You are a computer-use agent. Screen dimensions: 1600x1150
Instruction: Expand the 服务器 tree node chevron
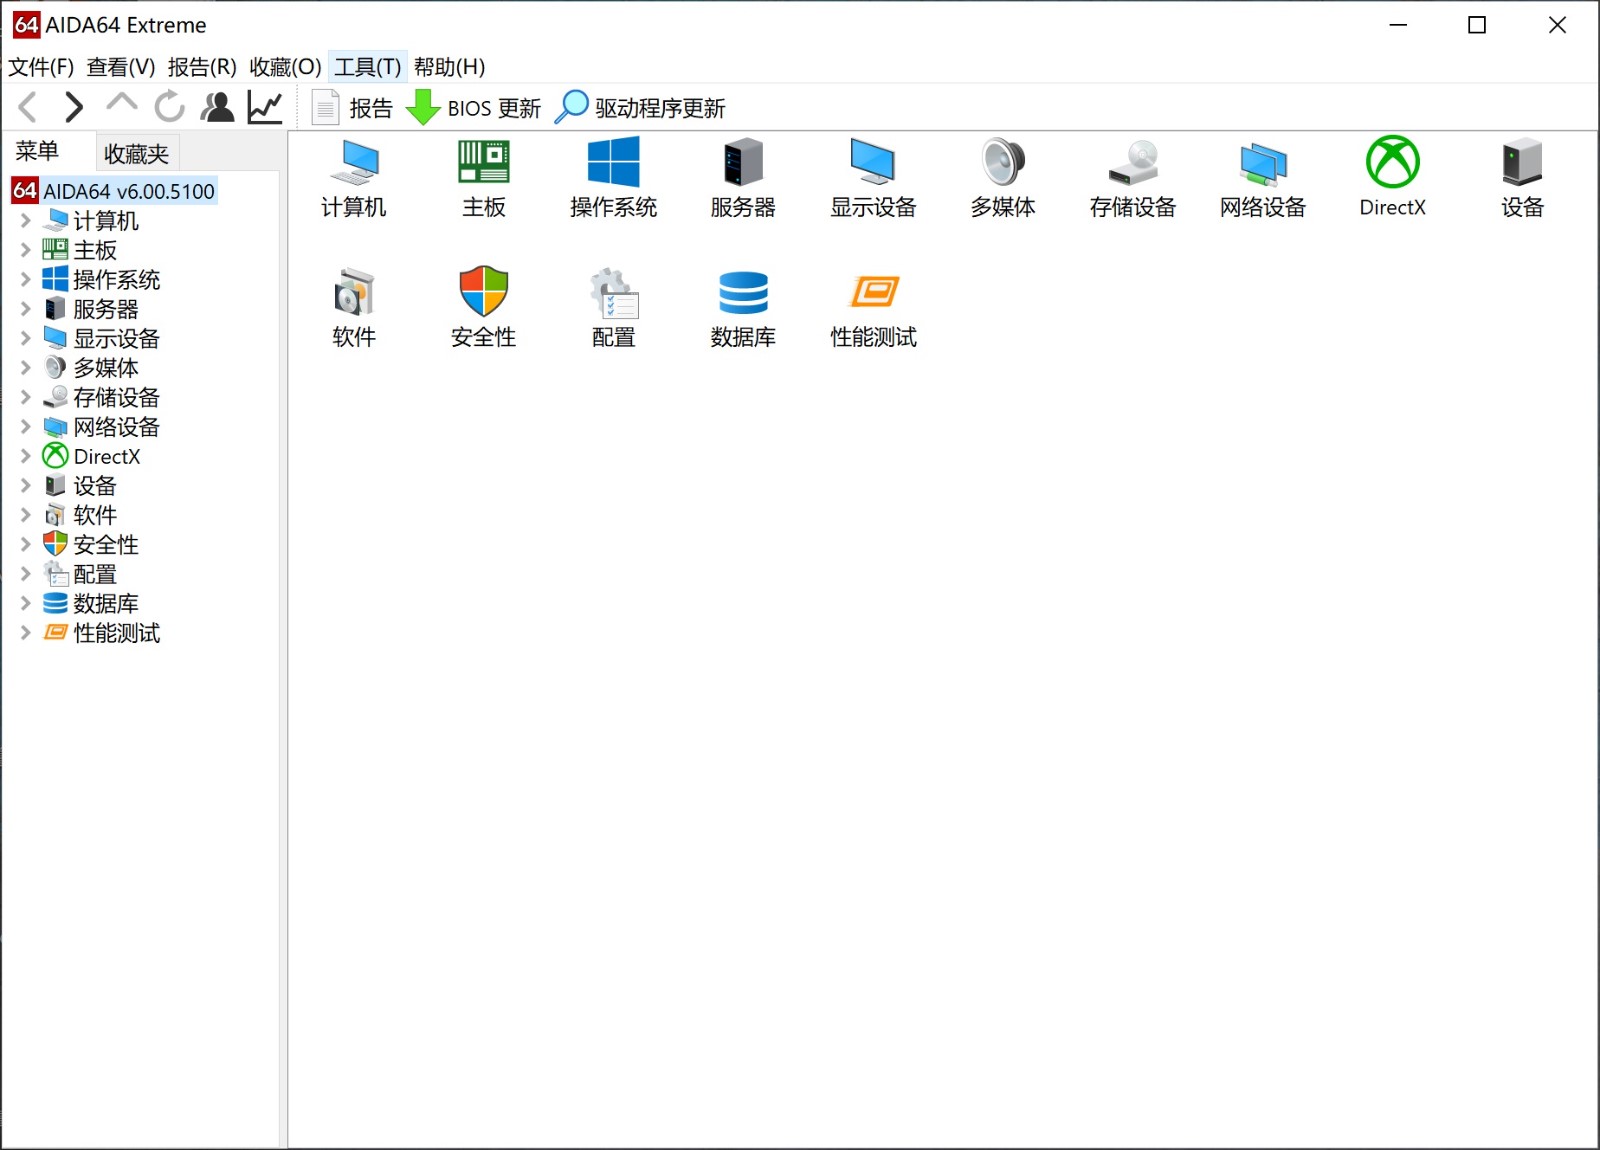click(x=26, y=309)
